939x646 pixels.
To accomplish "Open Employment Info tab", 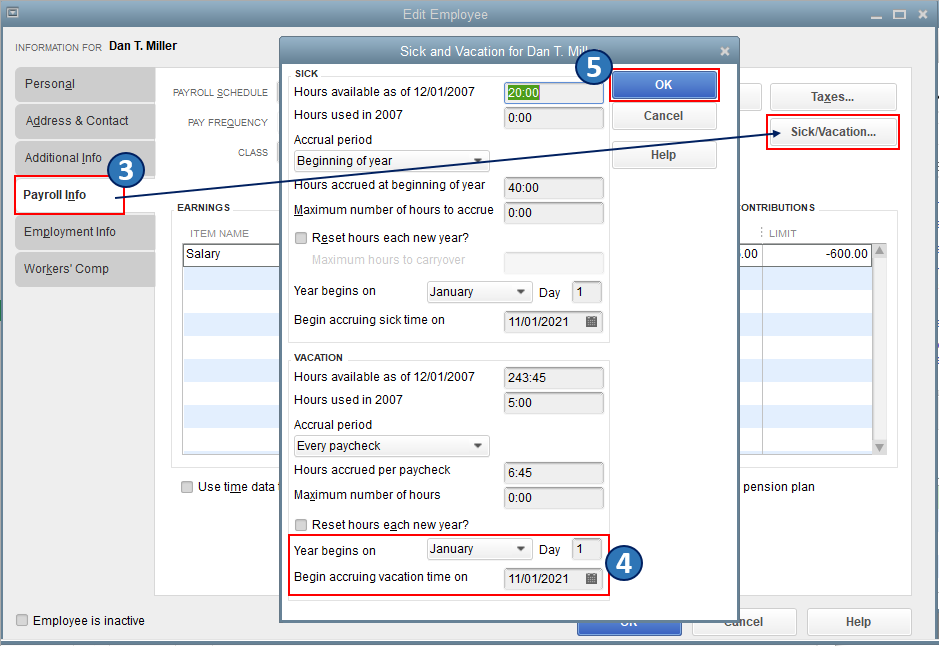I will tap(85, 232).
